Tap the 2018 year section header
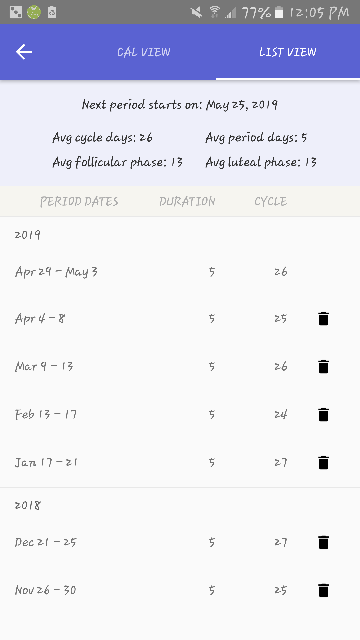 point(28,505)
